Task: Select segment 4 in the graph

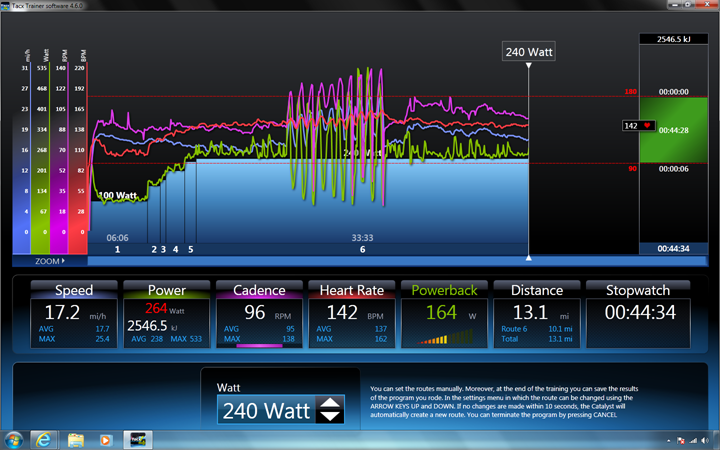Action: click(175, 249)
